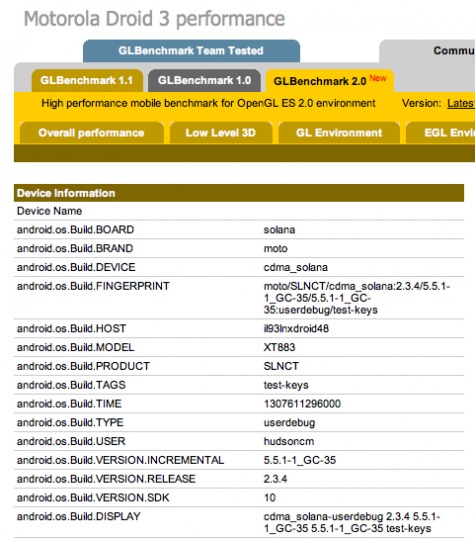
Task: Open the GL Environment tab
Action: coord(339,133)
